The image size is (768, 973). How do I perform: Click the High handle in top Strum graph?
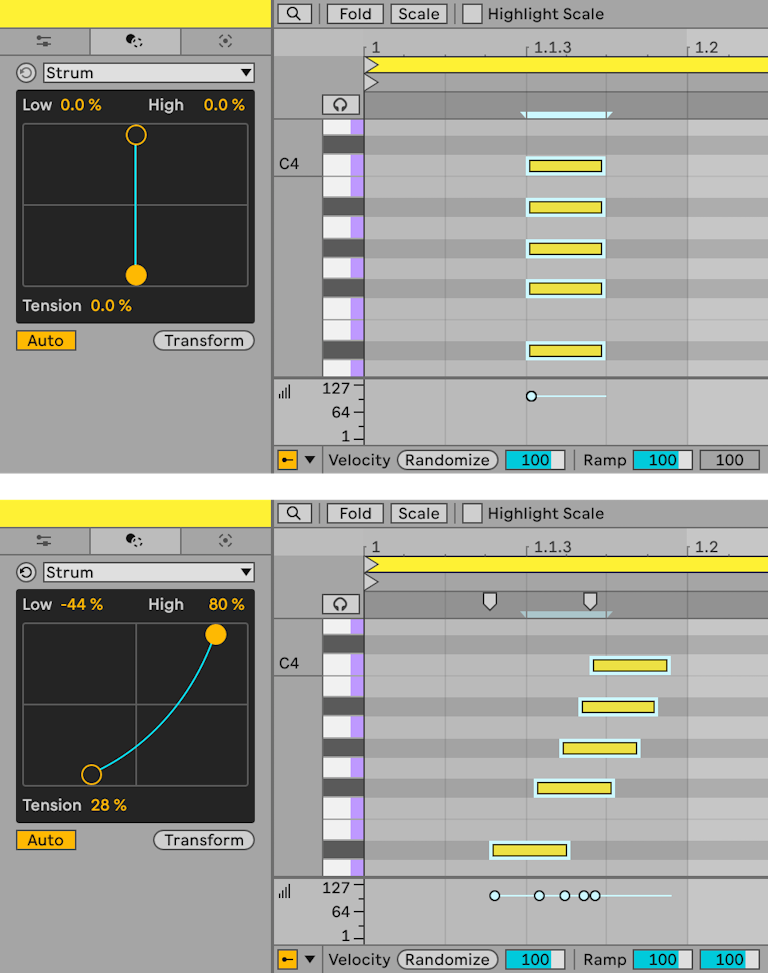pos(136,135)
